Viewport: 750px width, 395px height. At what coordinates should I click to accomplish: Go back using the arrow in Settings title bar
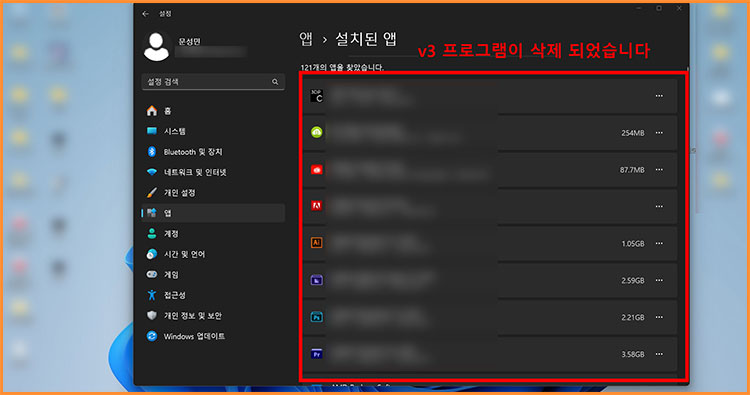pyautogui.click(x=145, y=14)
